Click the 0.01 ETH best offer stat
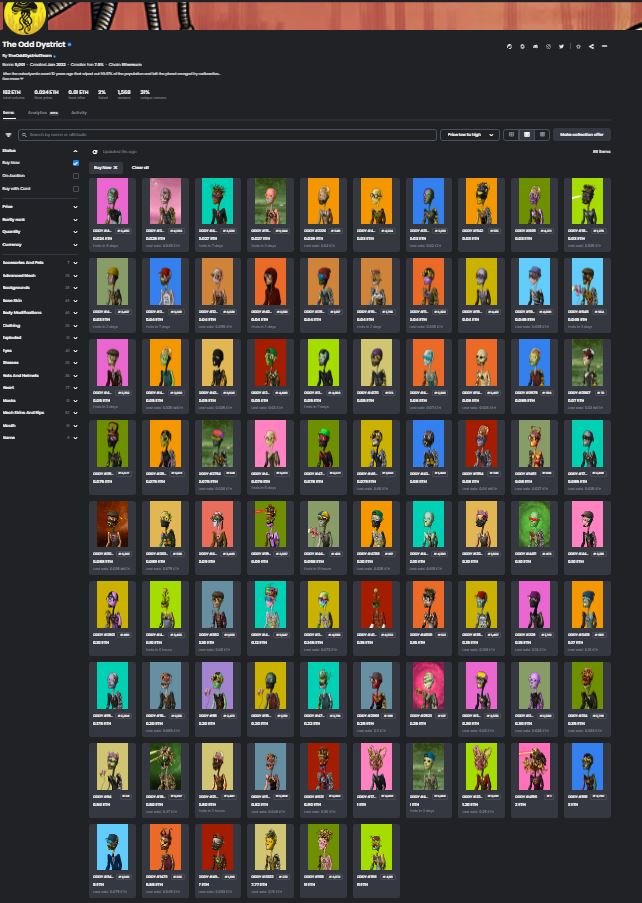Image resolution: width=642 pixels, height=903 pixels. pyautogui.click(x=78, y=94)
